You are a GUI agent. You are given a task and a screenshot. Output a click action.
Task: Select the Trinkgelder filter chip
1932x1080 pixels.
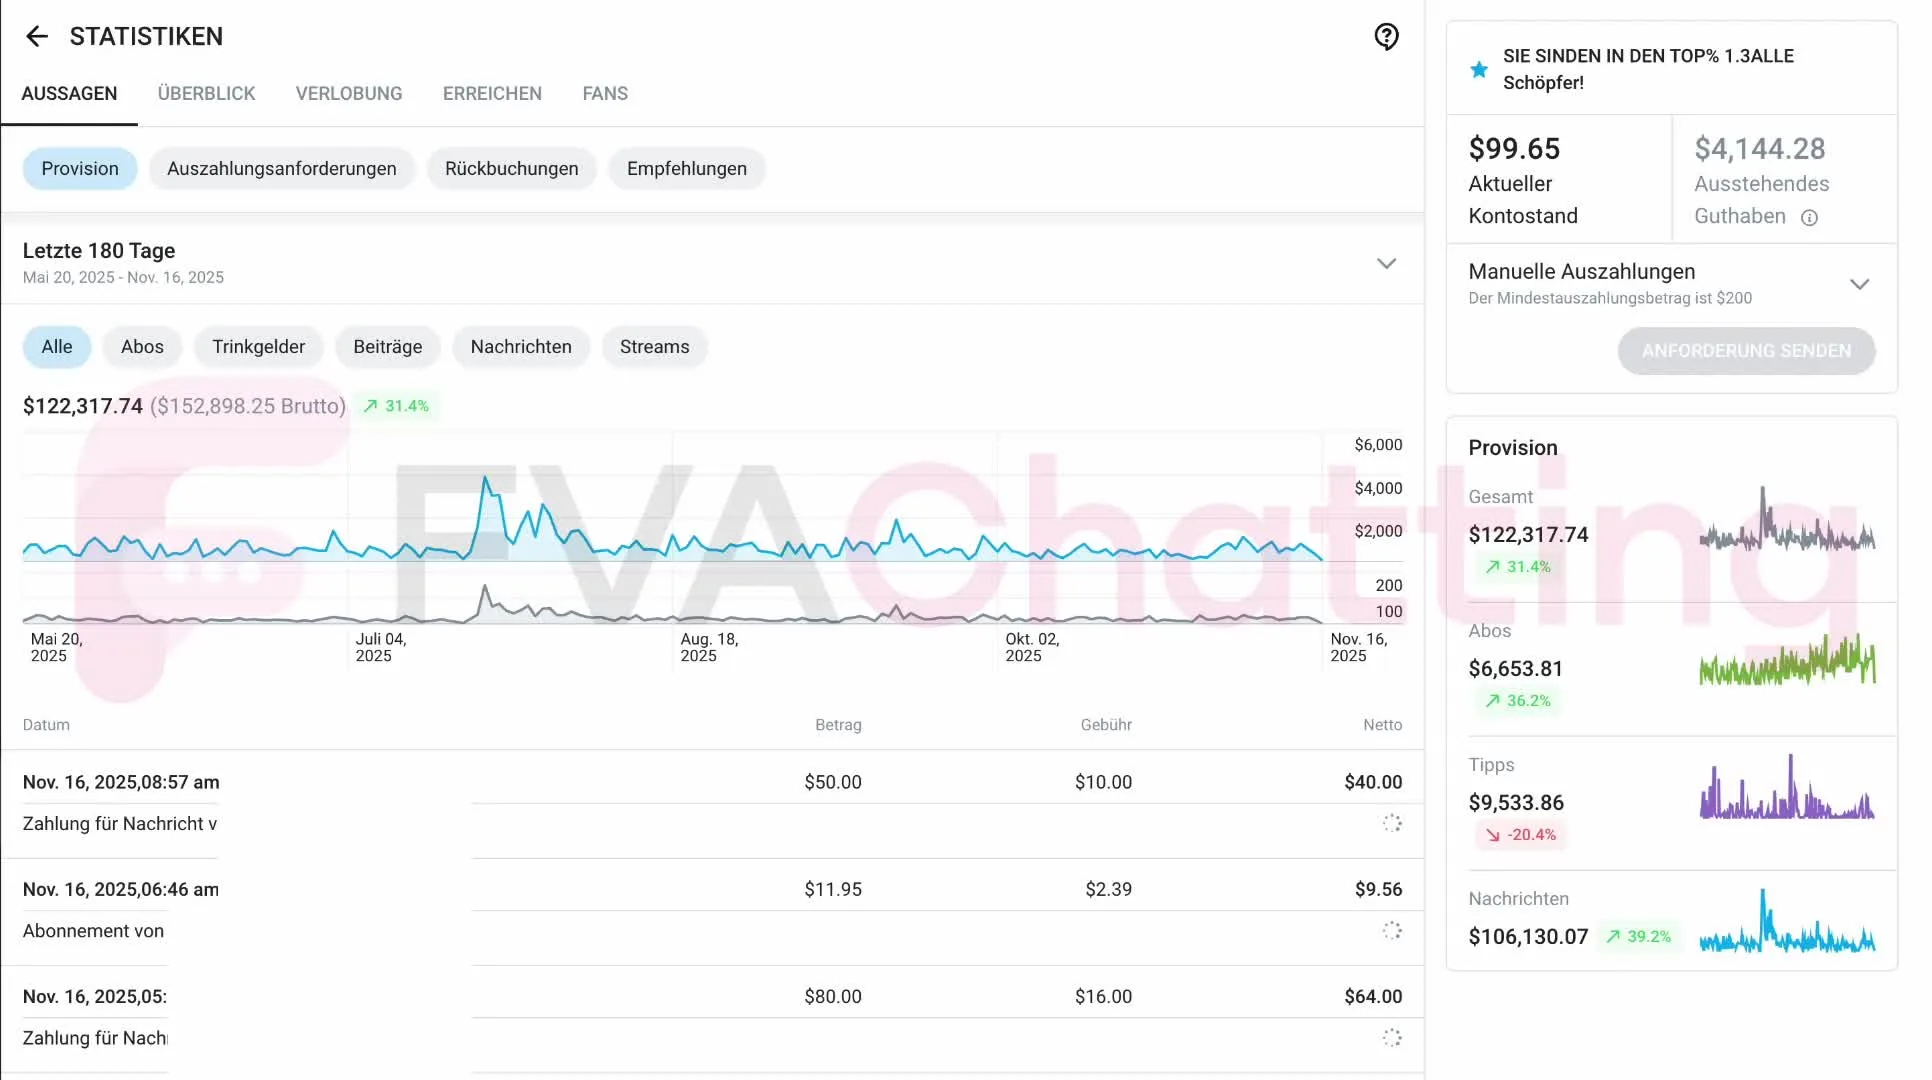click(x=258, y=347)
